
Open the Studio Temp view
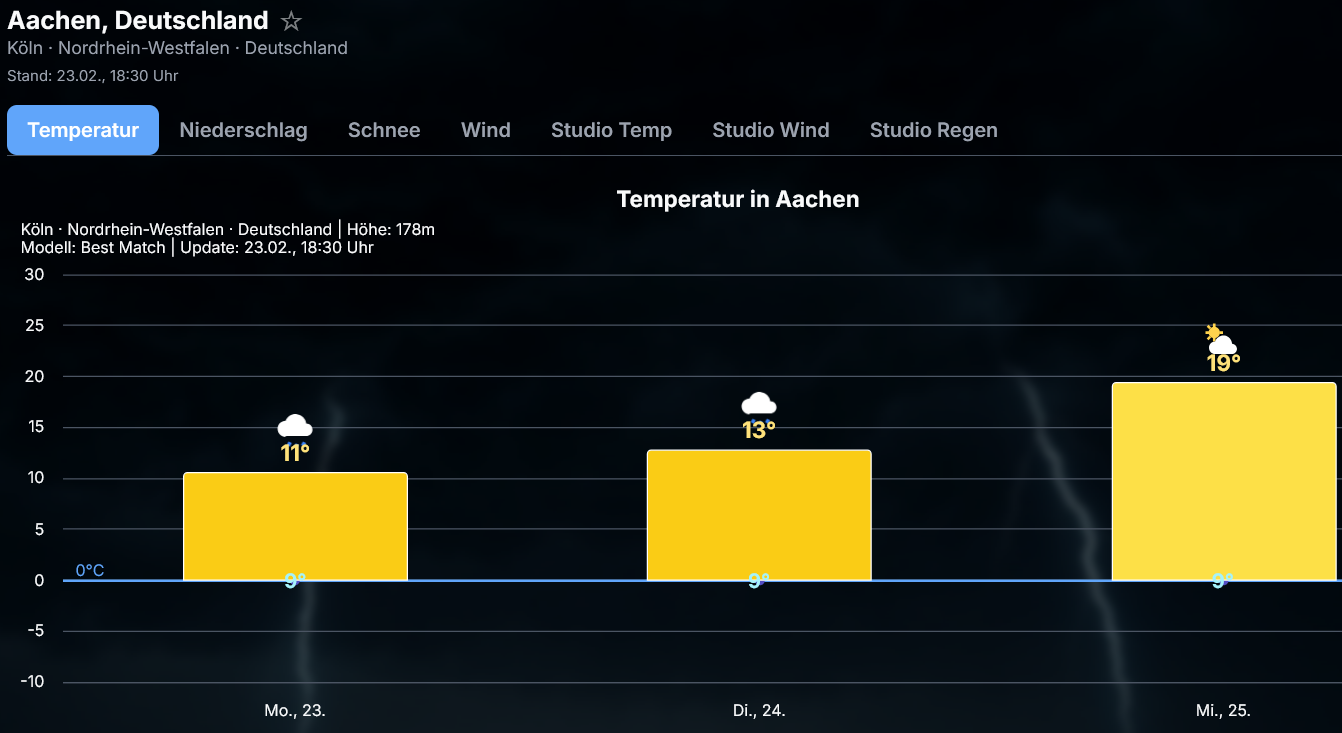click(611, 130)
